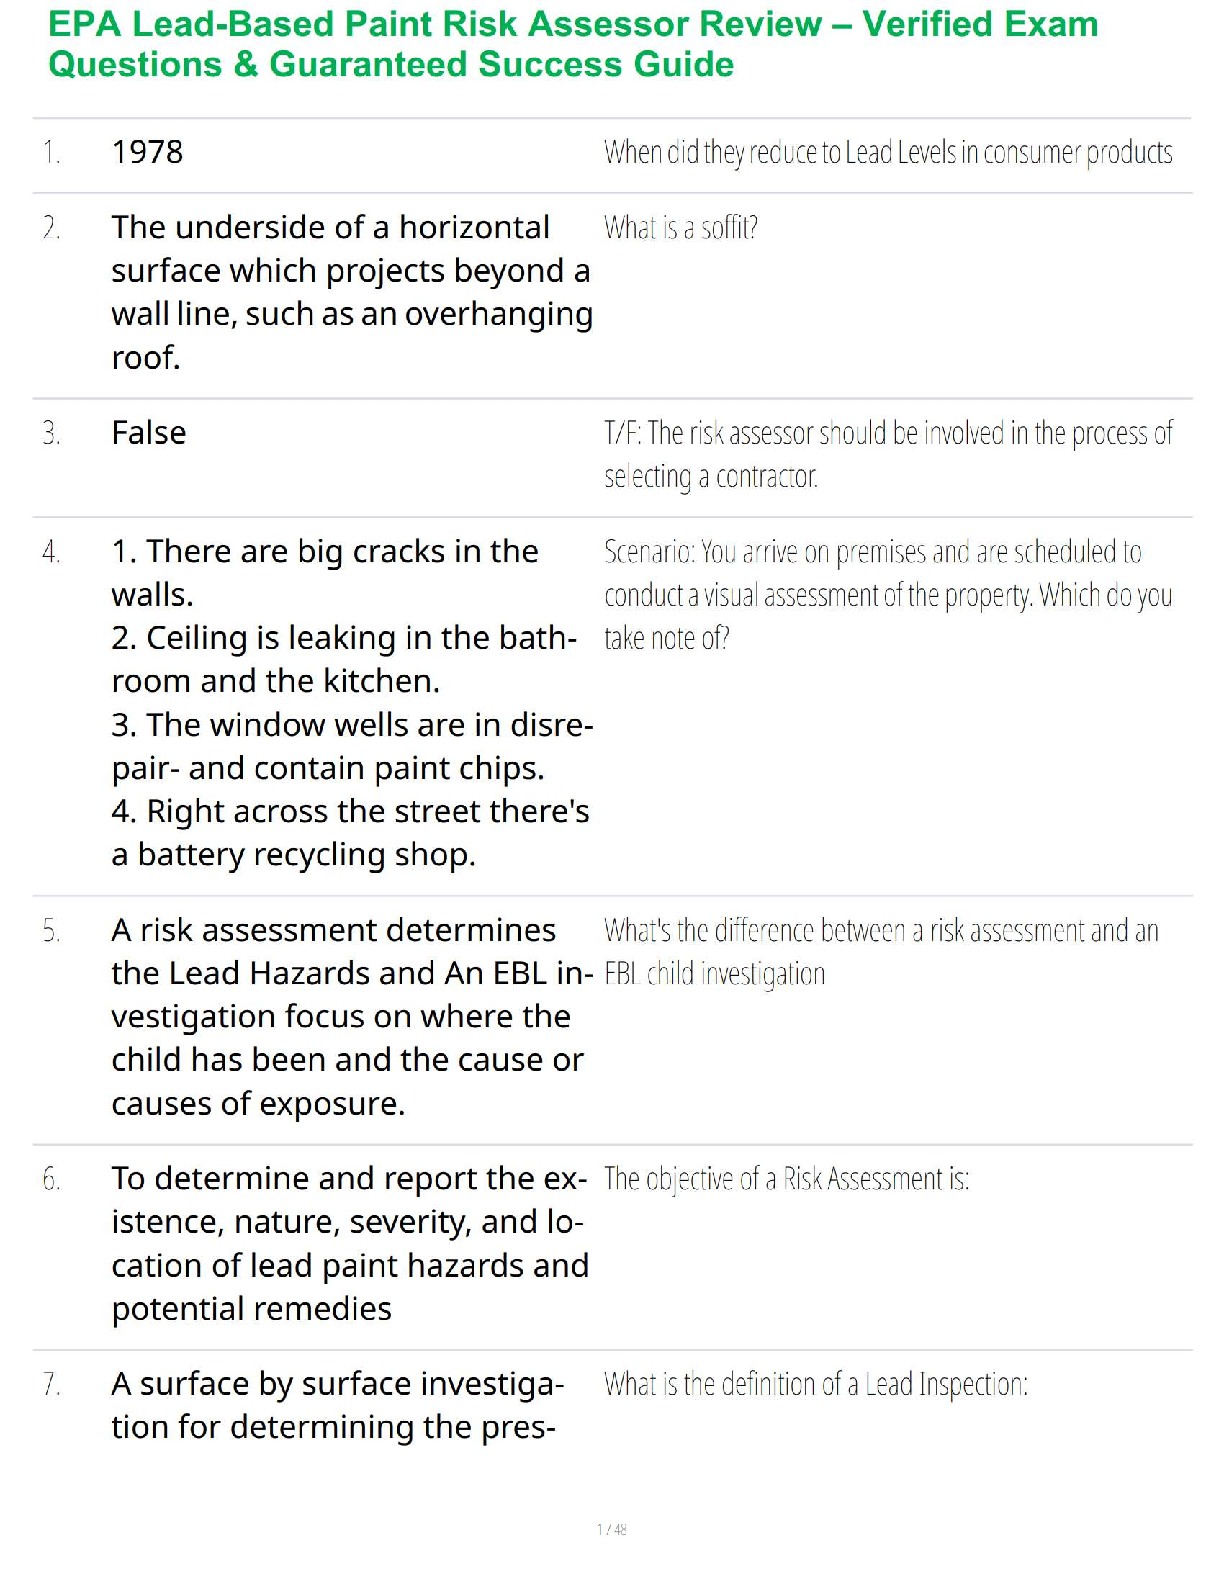Click the battery recycling shop item
The height and width of the screenshot is (1584, 1224).
pos(349,833)
